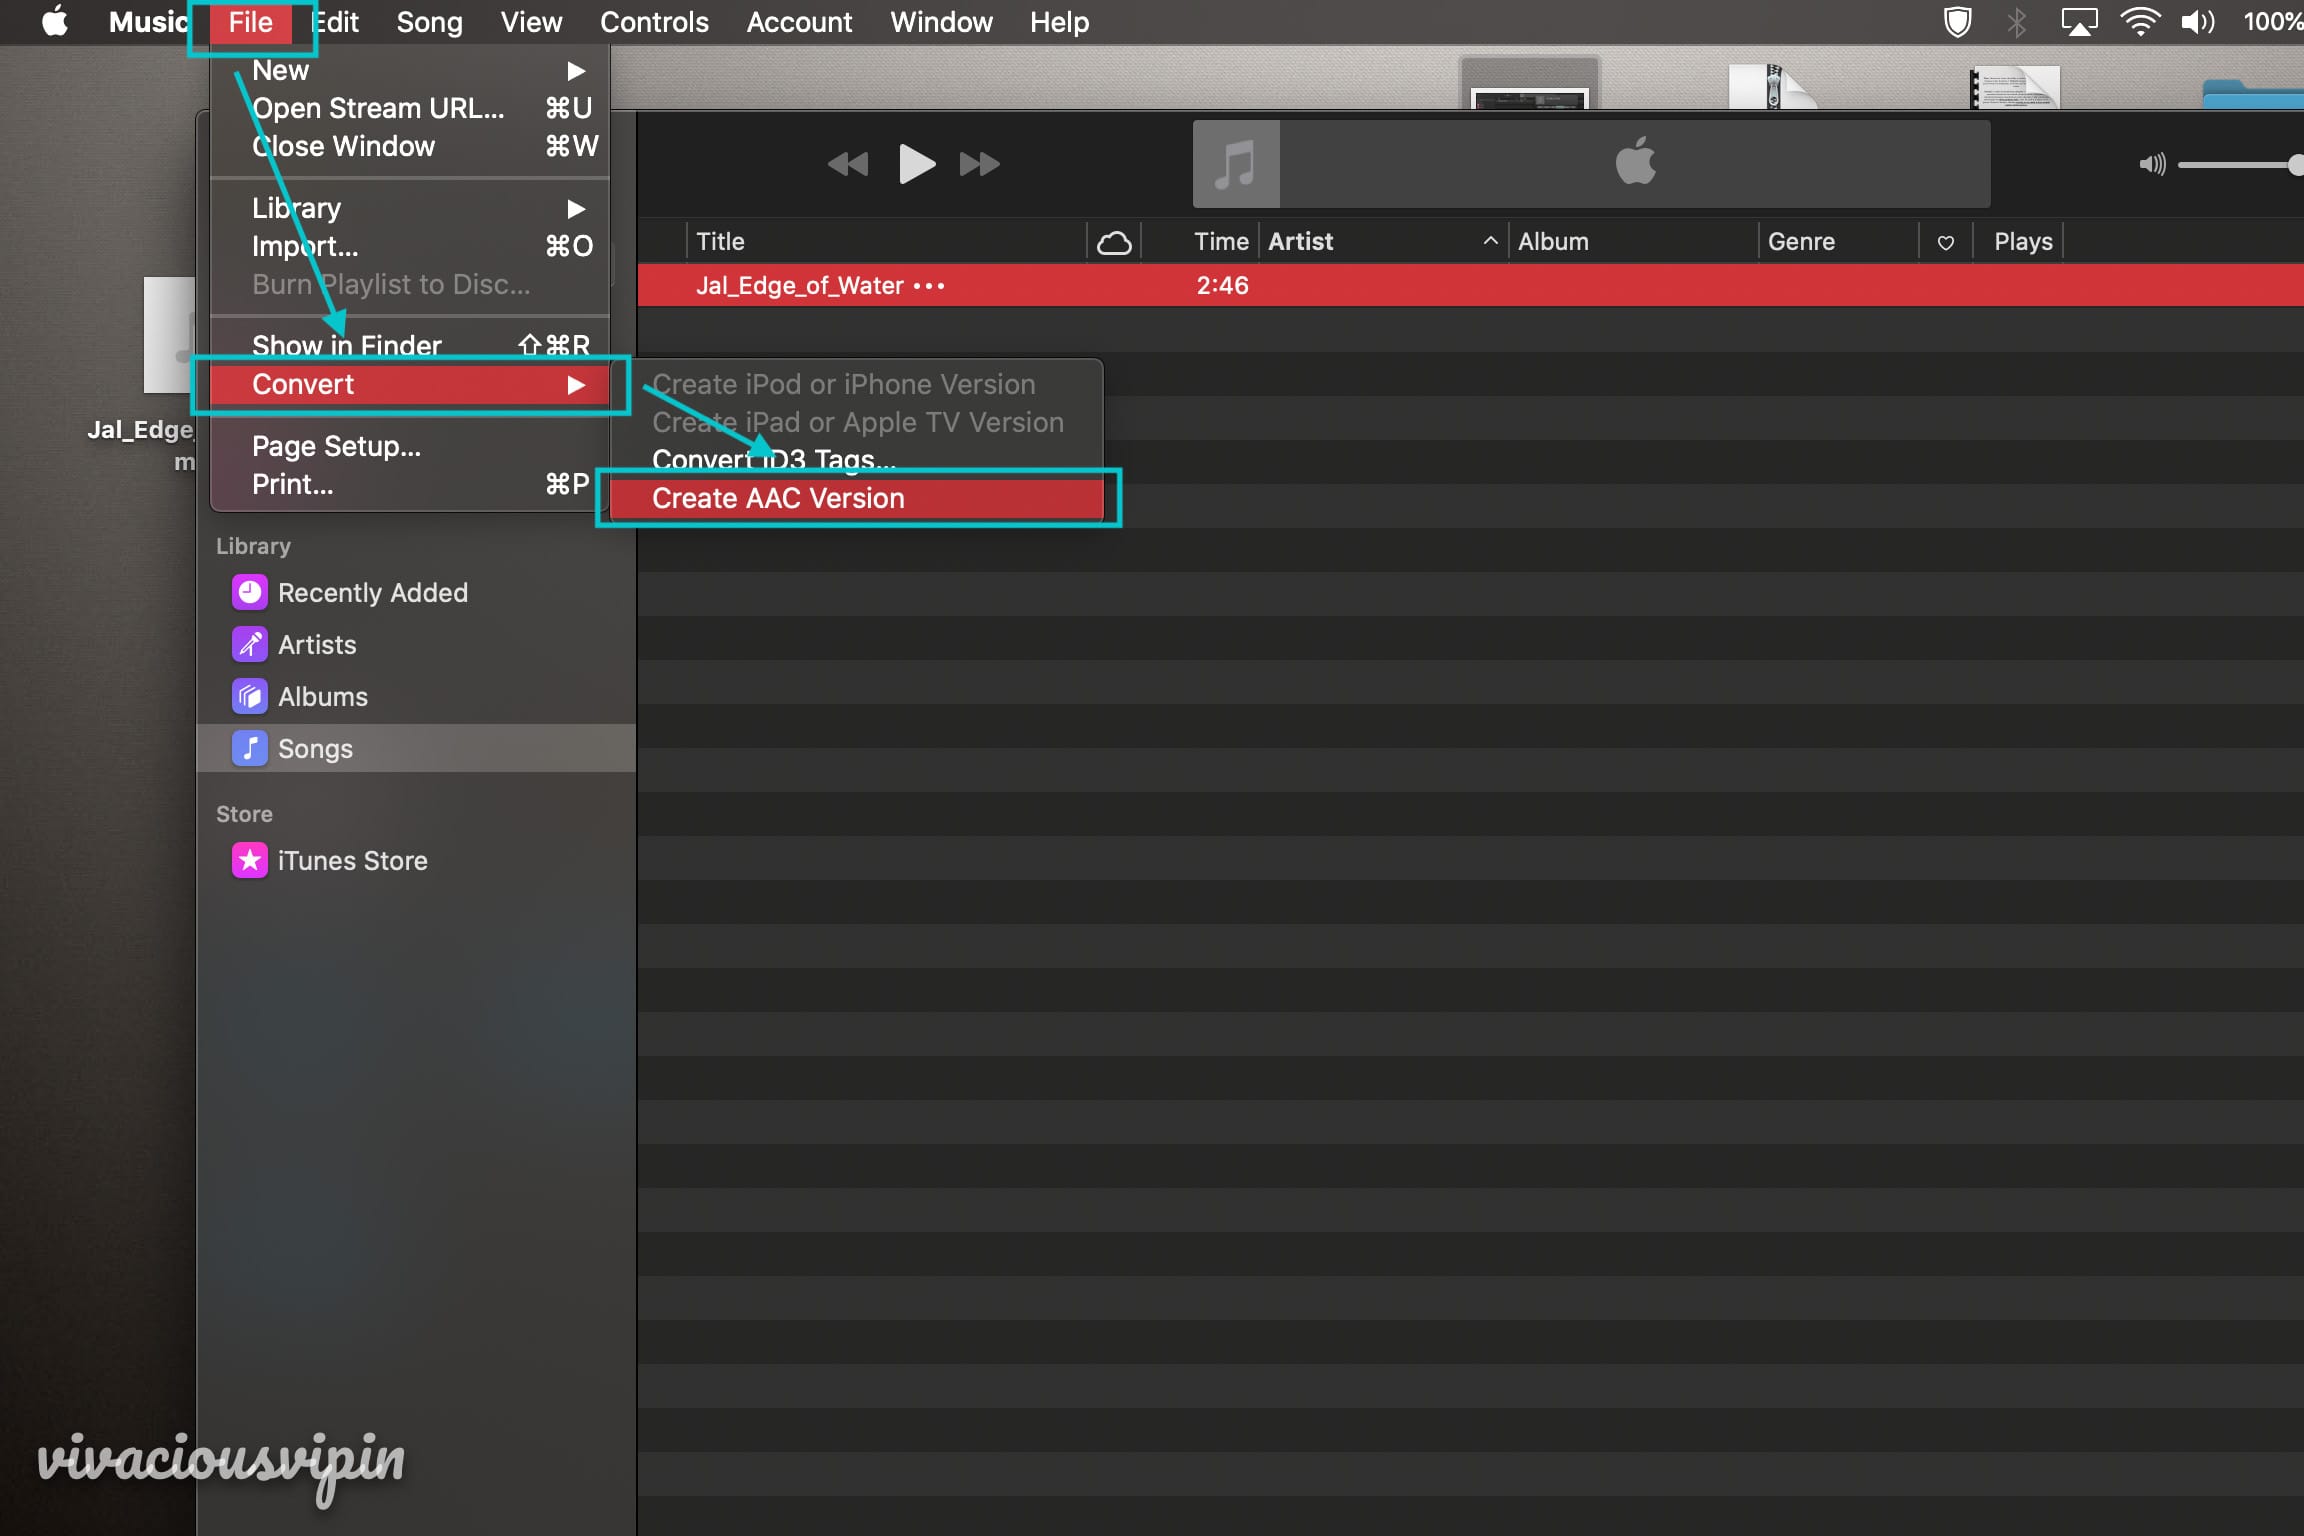
Task: Click the Albums icon
Action: (249, 696)
